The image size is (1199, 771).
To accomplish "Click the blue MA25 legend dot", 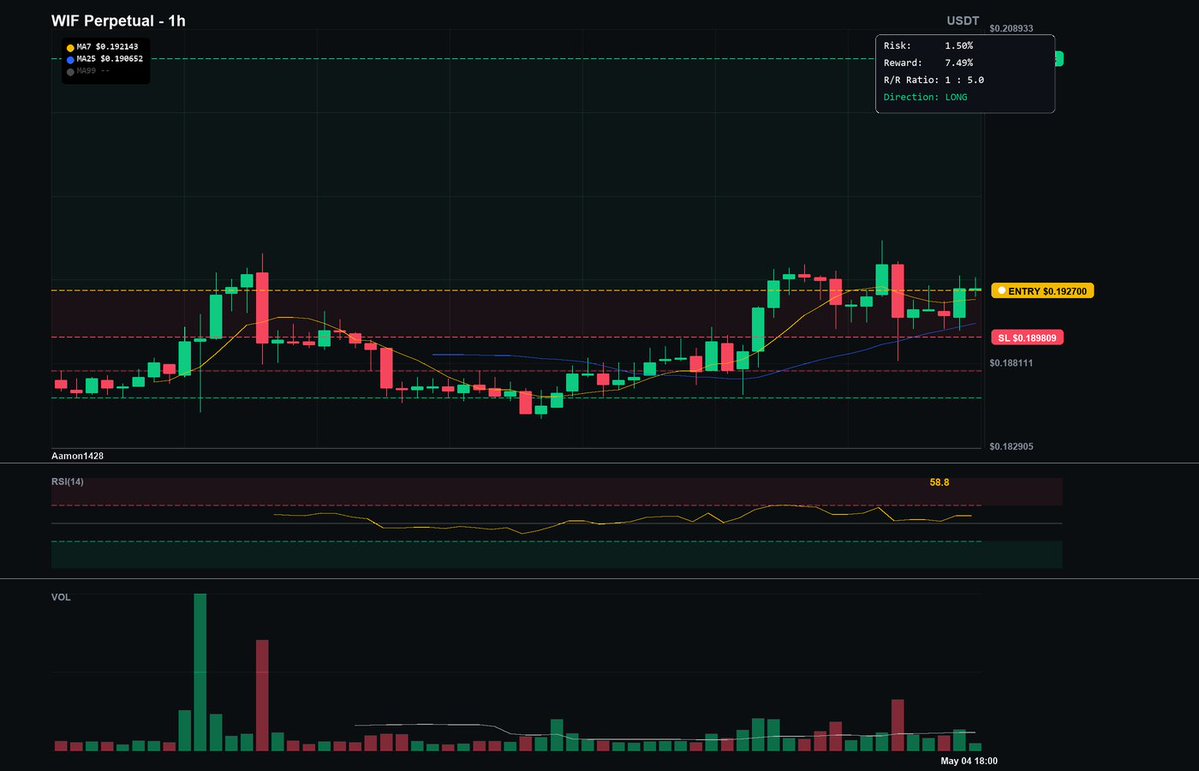I will [x=70, y=60].
